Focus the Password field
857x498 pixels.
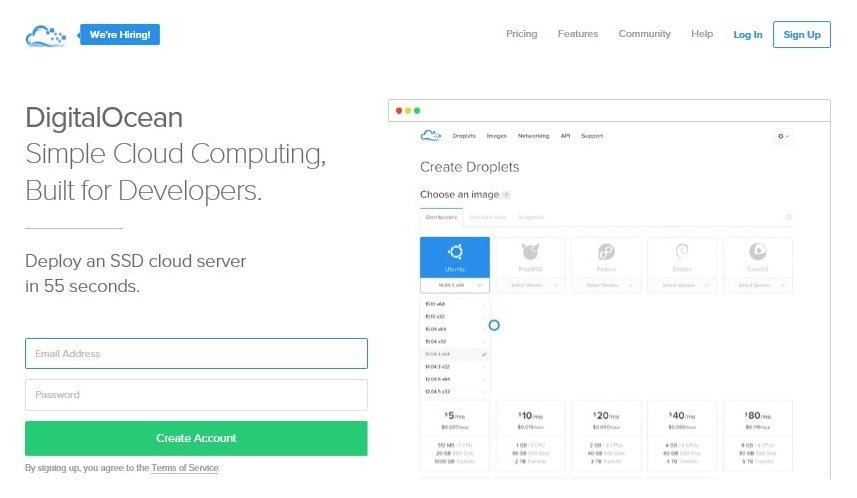[x=196, y=395]
